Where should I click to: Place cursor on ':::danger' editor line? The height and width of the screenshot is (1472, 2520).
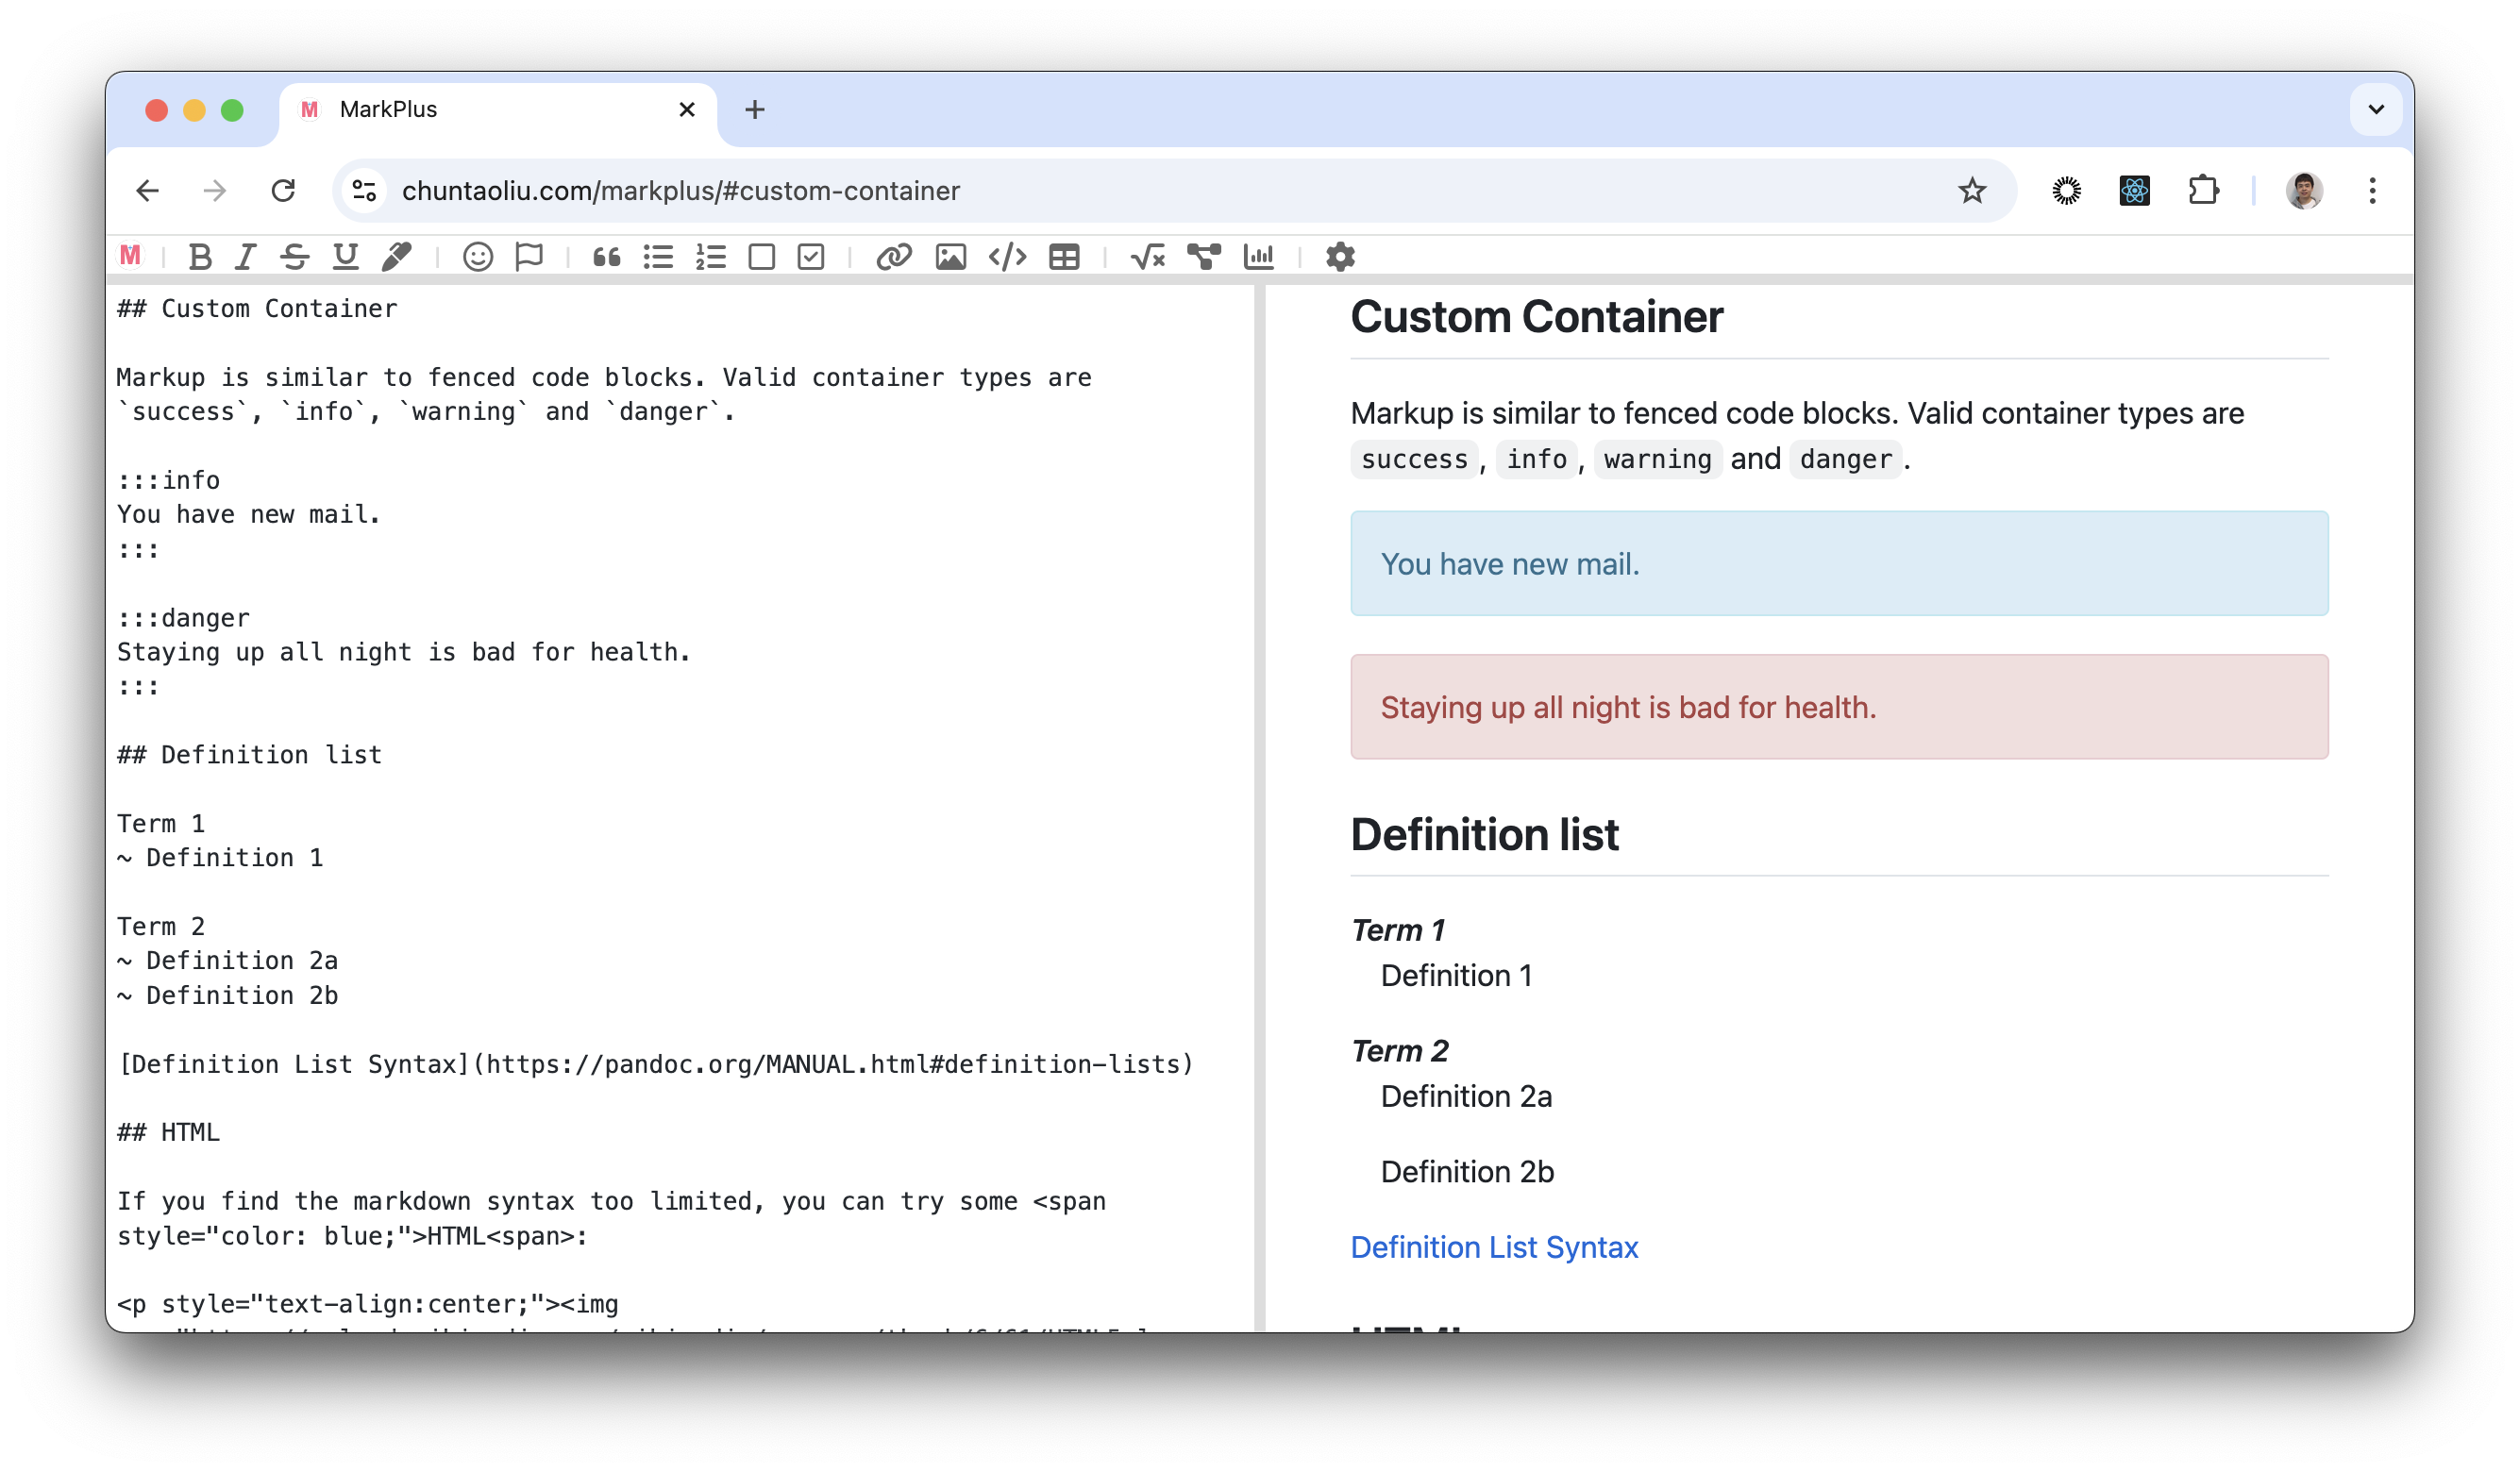coord(183,618)
